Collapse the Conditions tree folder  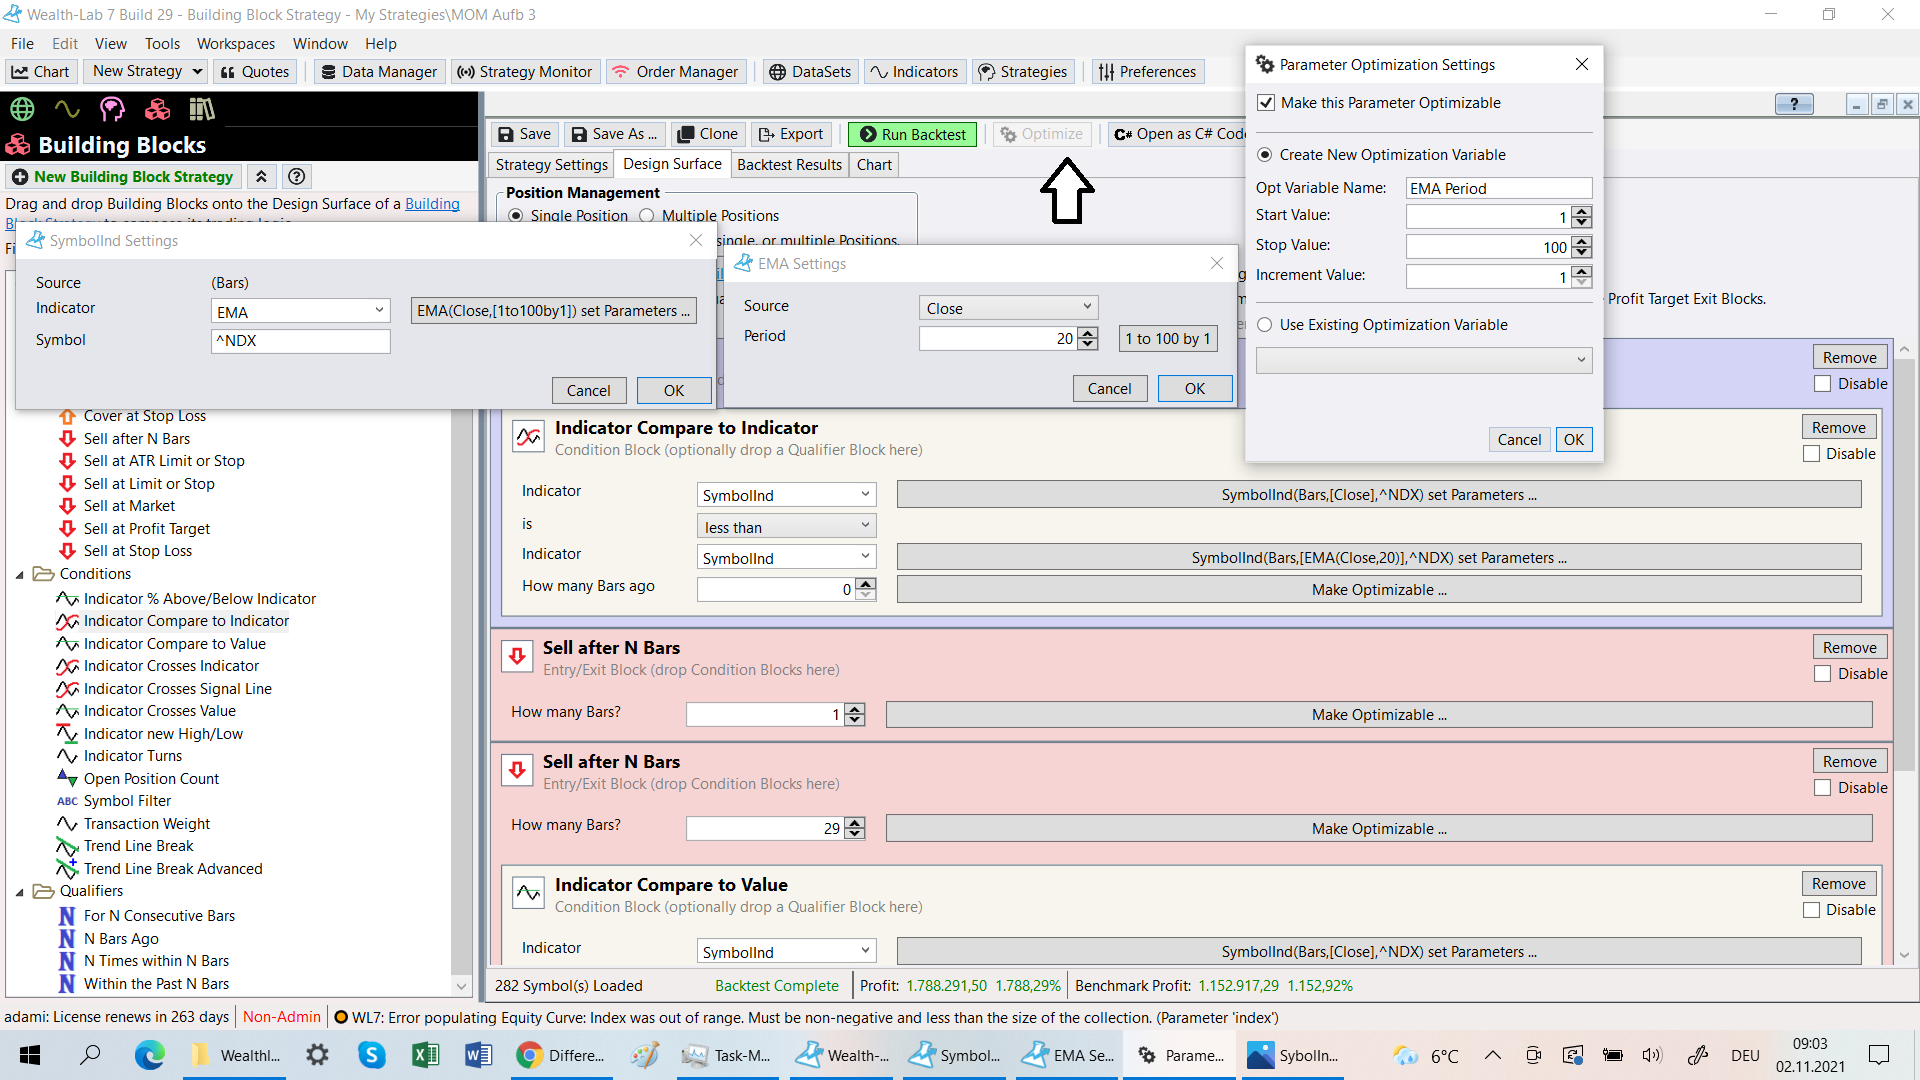[x=20, y=575]
